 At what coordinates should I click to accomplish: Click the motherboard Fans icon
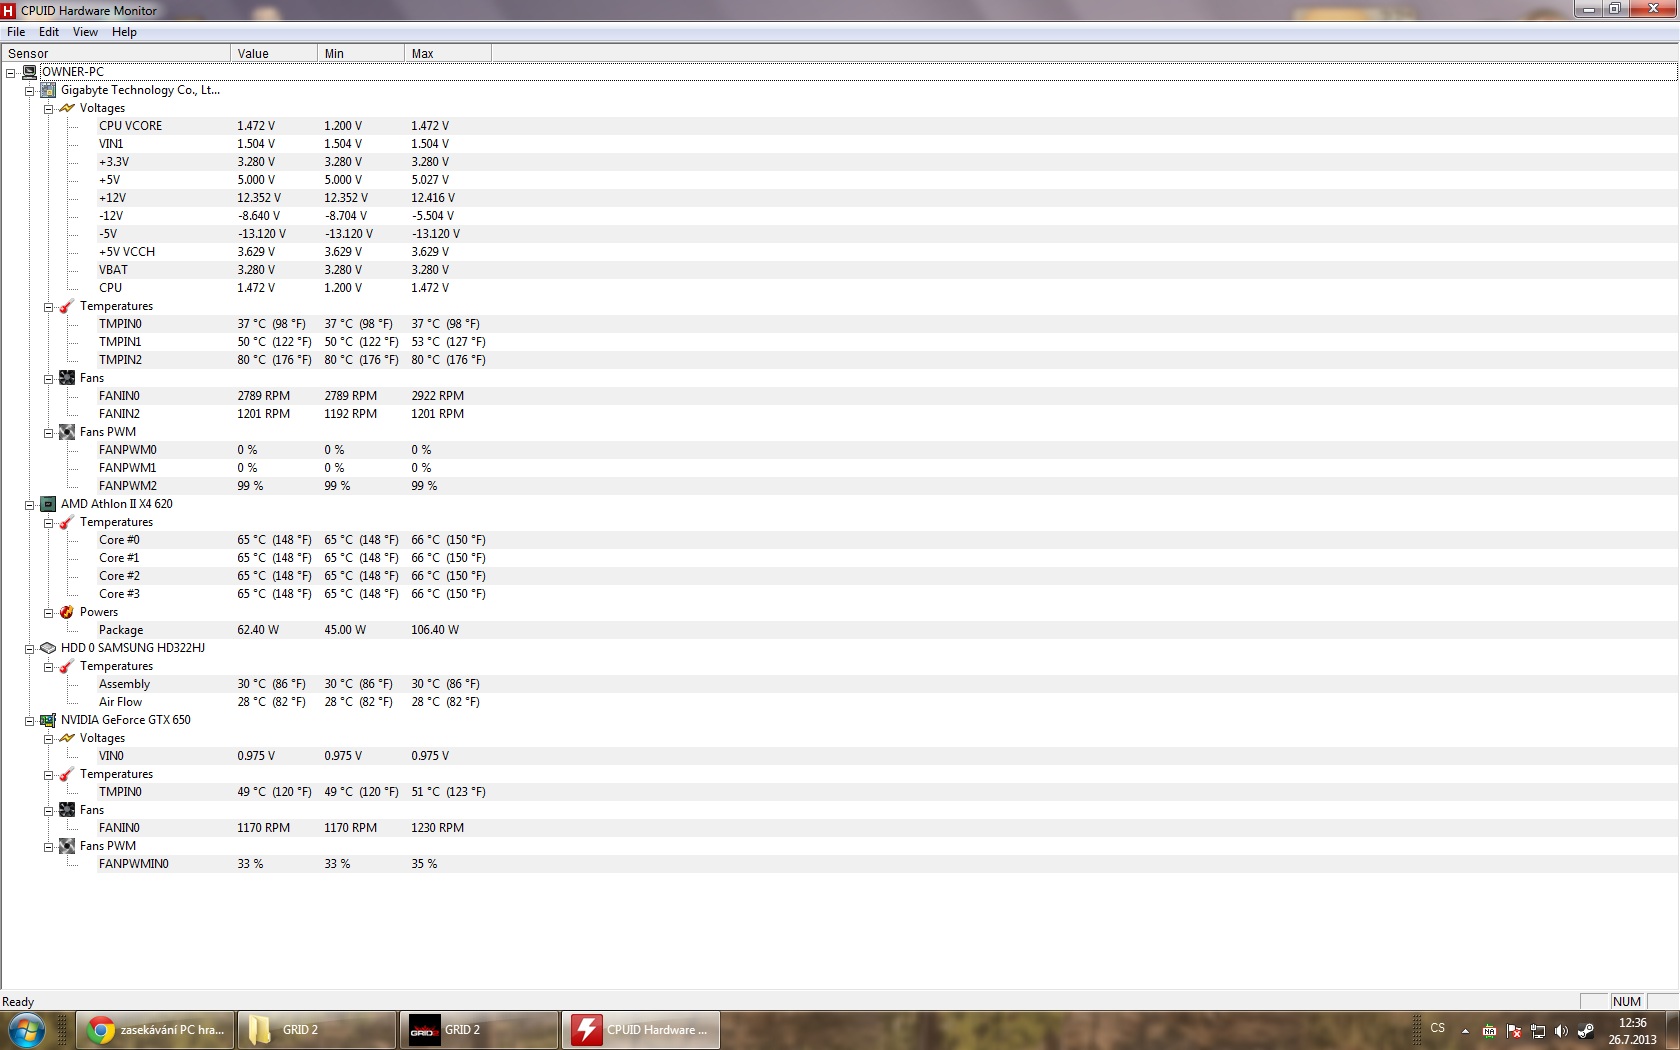click(67, 378)
